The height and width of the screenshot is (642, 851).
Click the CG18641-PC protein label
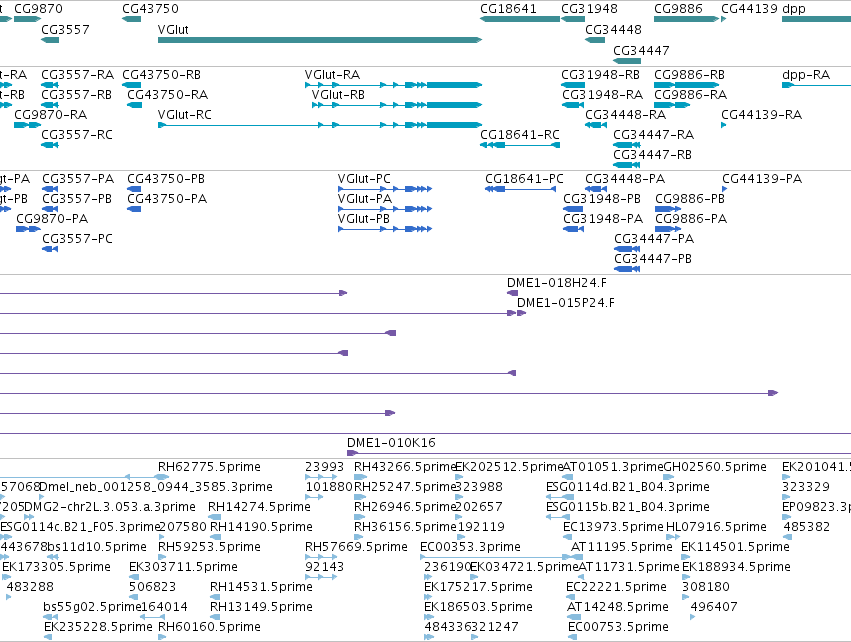(x=524, y=179)
